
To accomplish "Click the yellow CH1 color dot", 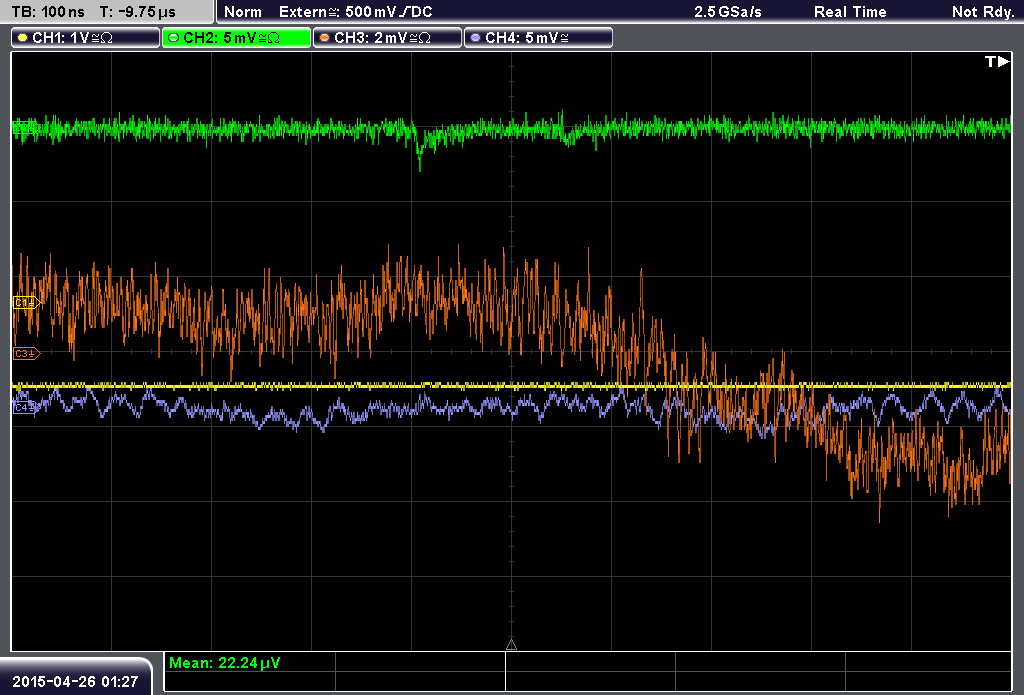I will (23, 38).
